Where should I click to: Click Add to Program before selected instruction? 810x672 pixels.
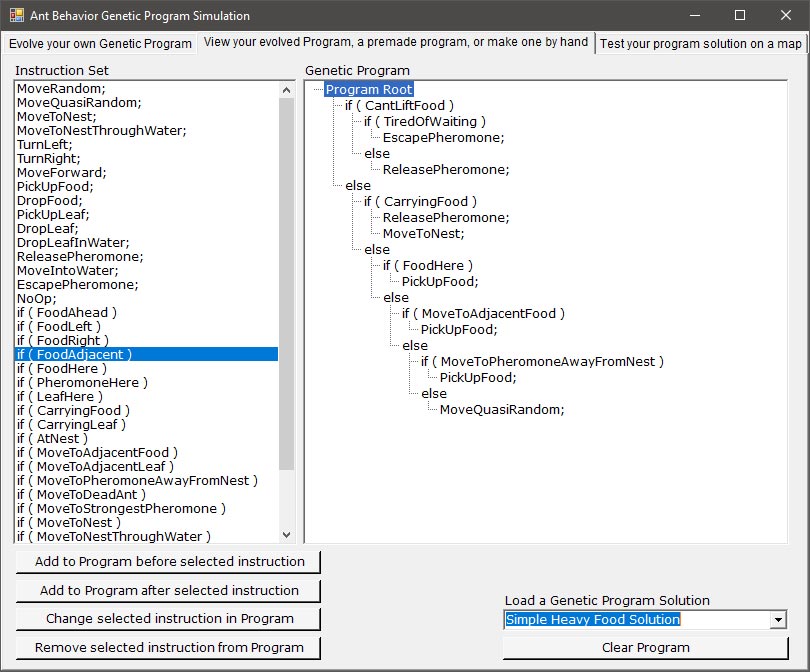[x=168, y=561]
